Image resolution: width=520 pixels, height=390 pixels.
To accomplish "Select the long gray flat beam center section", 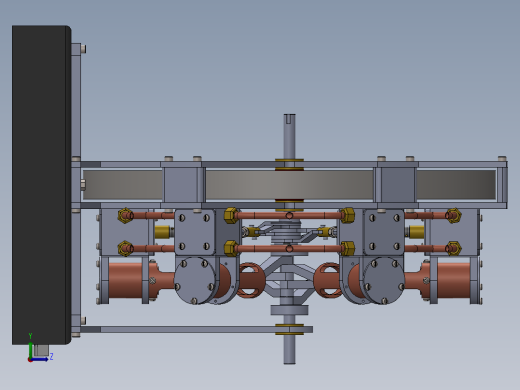I will pyautogui.click(x=289, y=185).
